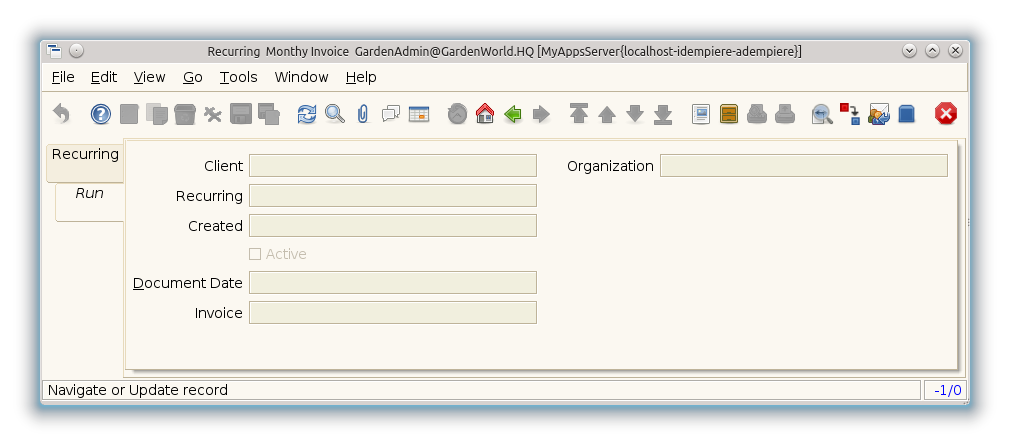
Task: Toggle the Active checkbox
Action: click(255, 254)
